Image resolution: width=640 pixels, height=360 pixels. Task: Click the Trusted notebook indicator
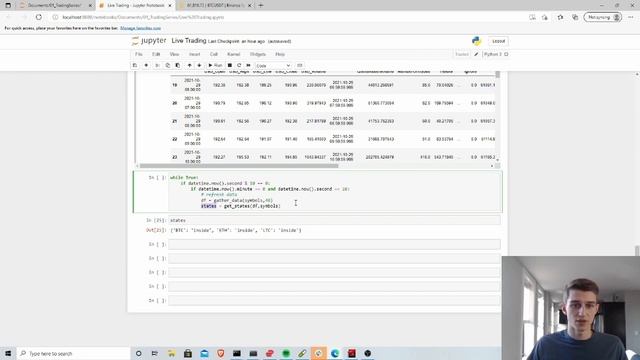coord(462,54)
